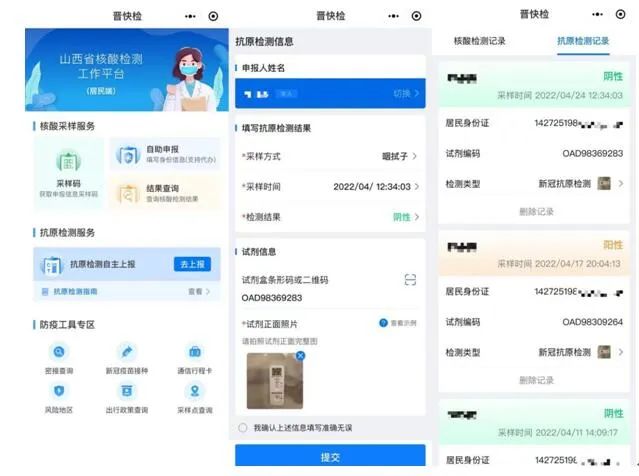Click the 山西省核酸检测工作平台 banner
Viewport: 639px width, 476px height.
coord(127,70)
